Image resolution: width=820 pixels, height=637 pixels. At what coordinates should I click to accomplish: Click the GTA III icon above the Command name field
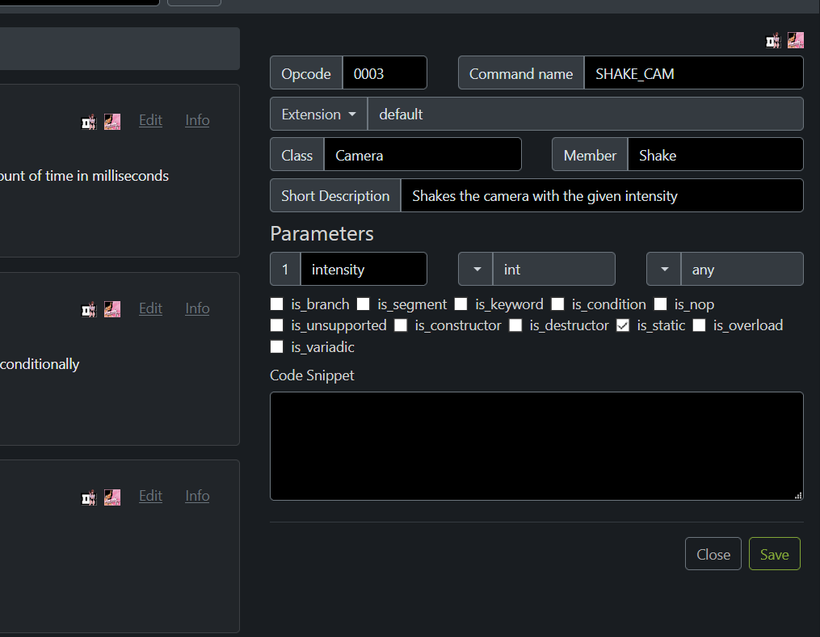click(x=773, y=40)
